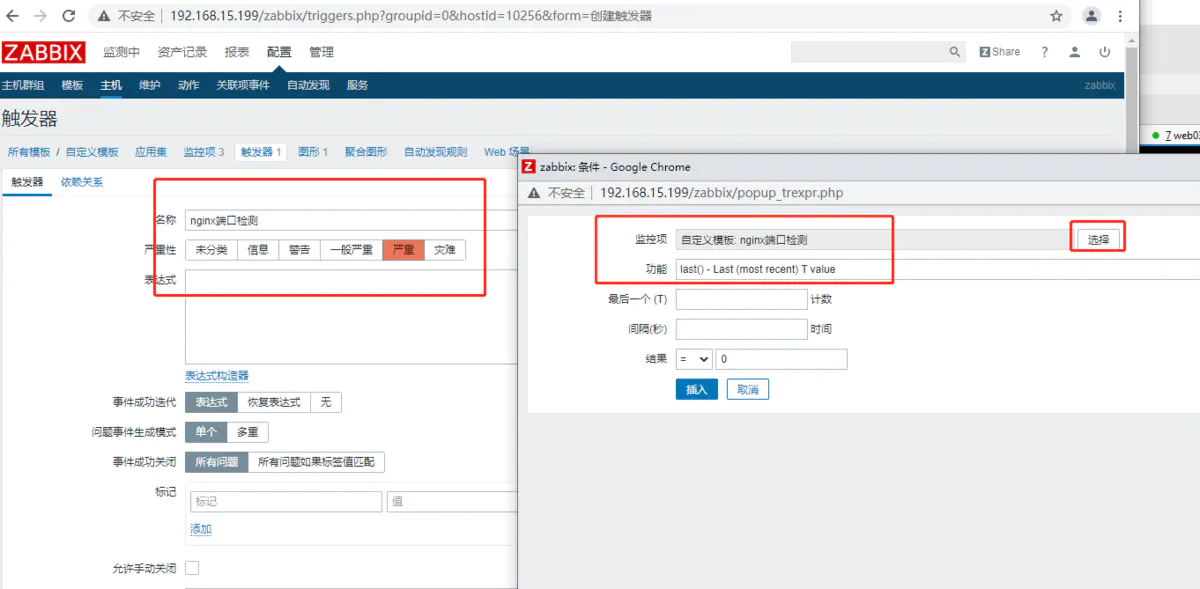Reload the page with refresh icon

(x=69, y=16)
